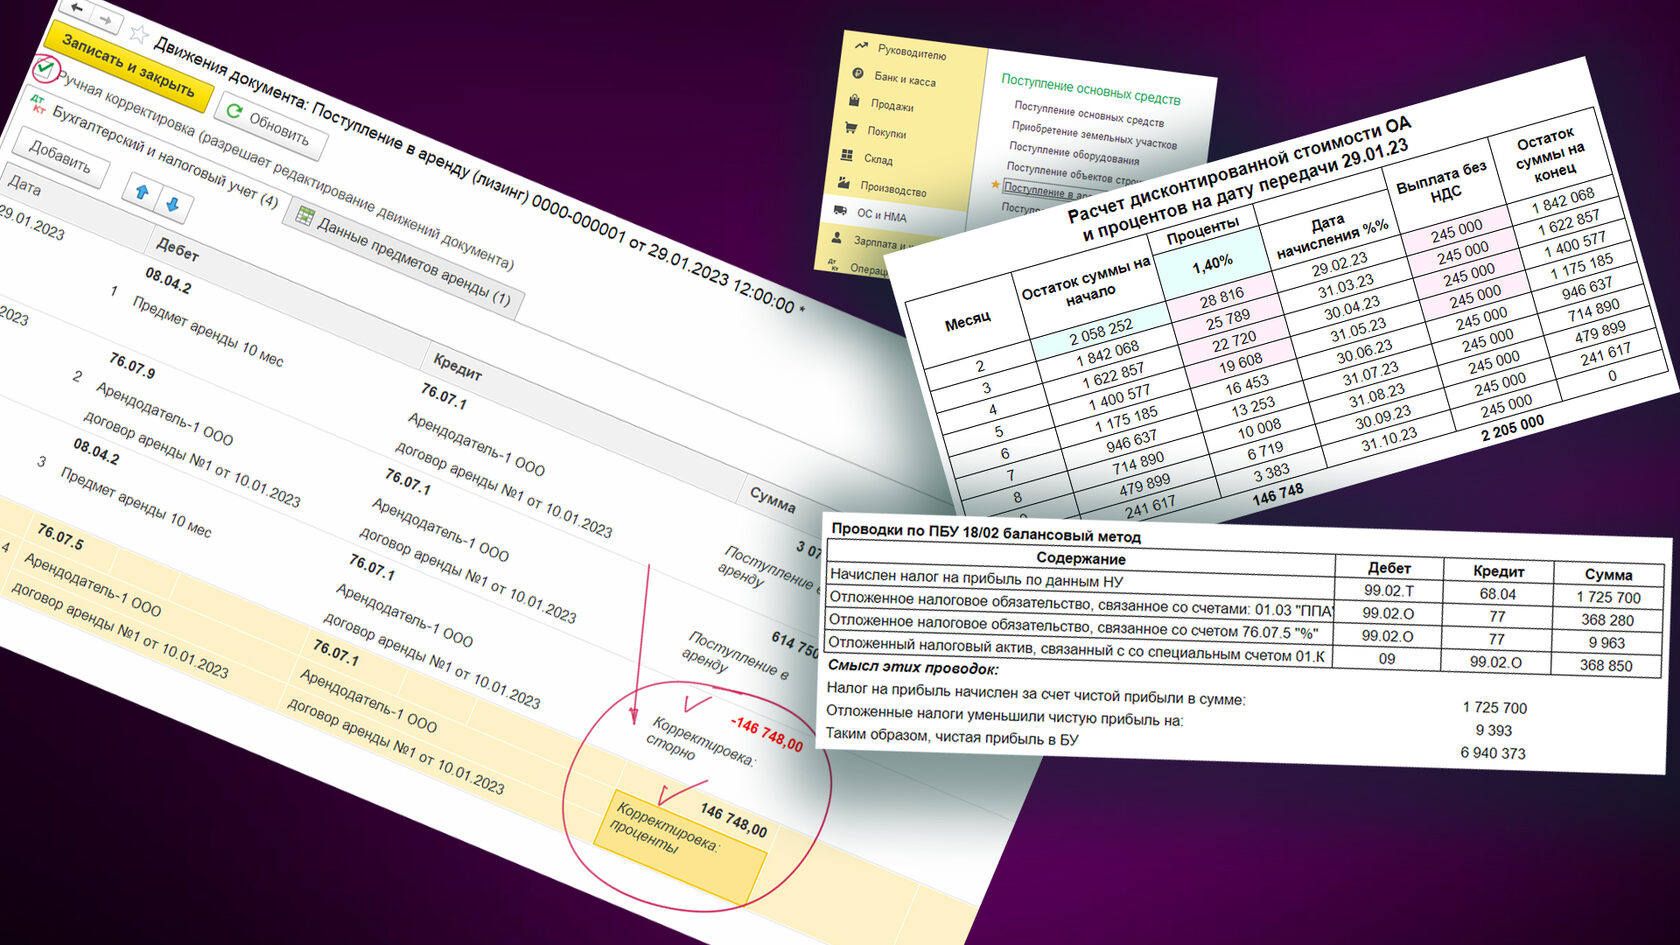
Task: Toggle the Ручная корректировка checkbox
Action: point(45,69)
